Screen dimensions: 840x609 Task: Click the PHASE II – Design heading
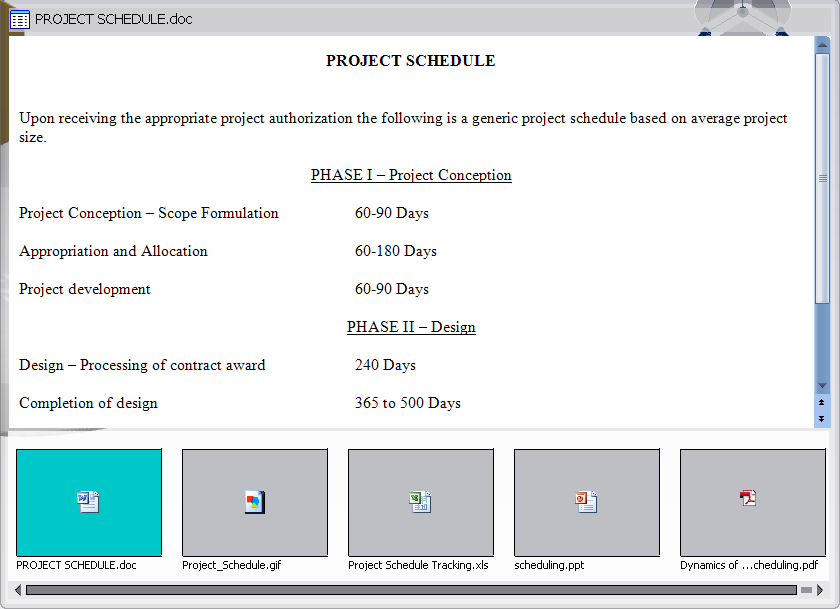(411, 327)
